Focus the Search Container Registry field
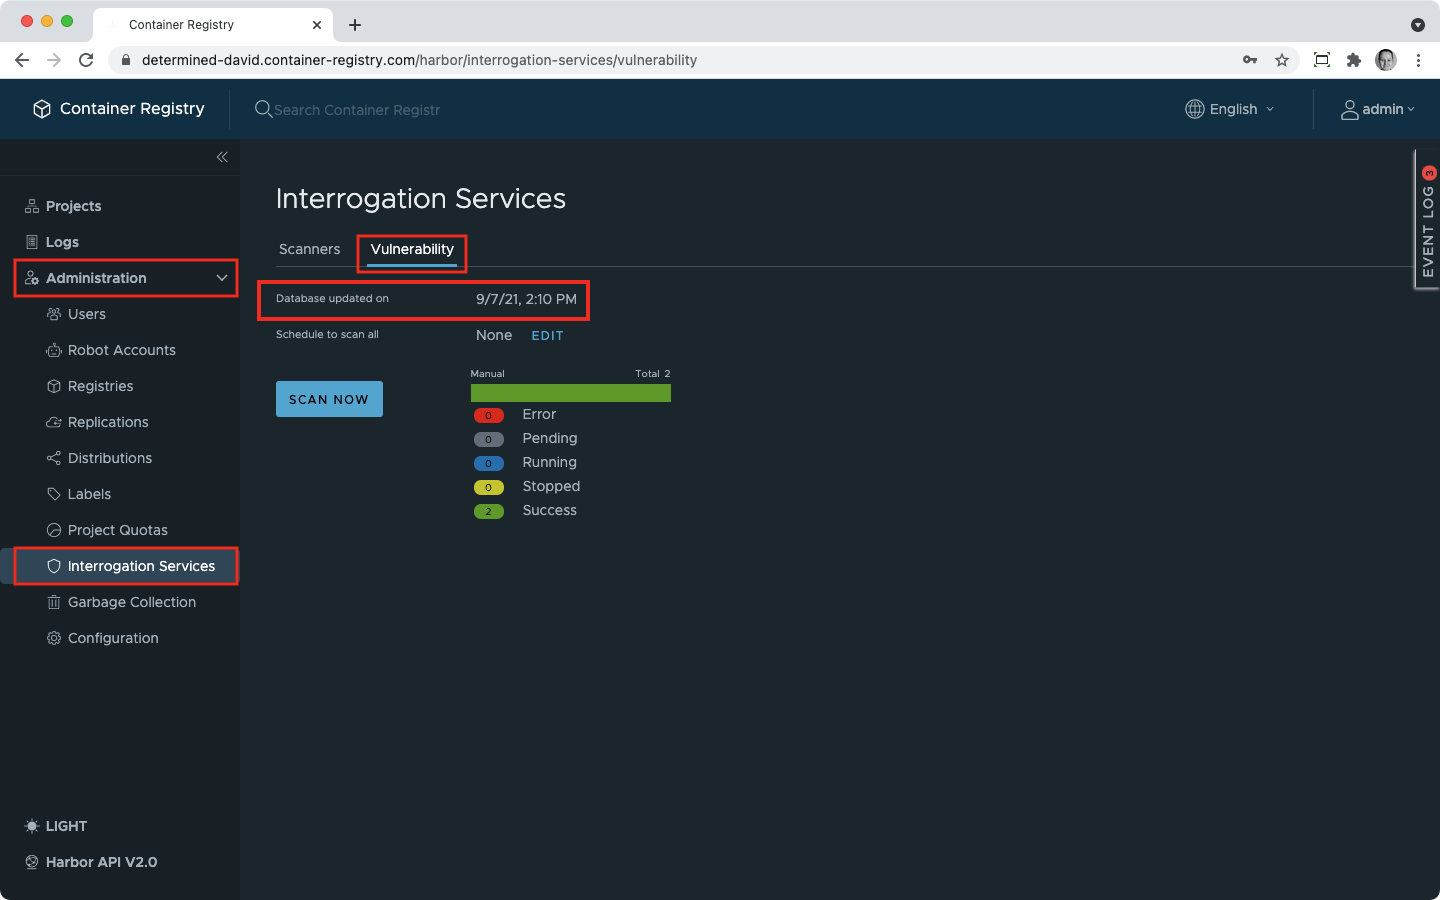 point(357,110)
